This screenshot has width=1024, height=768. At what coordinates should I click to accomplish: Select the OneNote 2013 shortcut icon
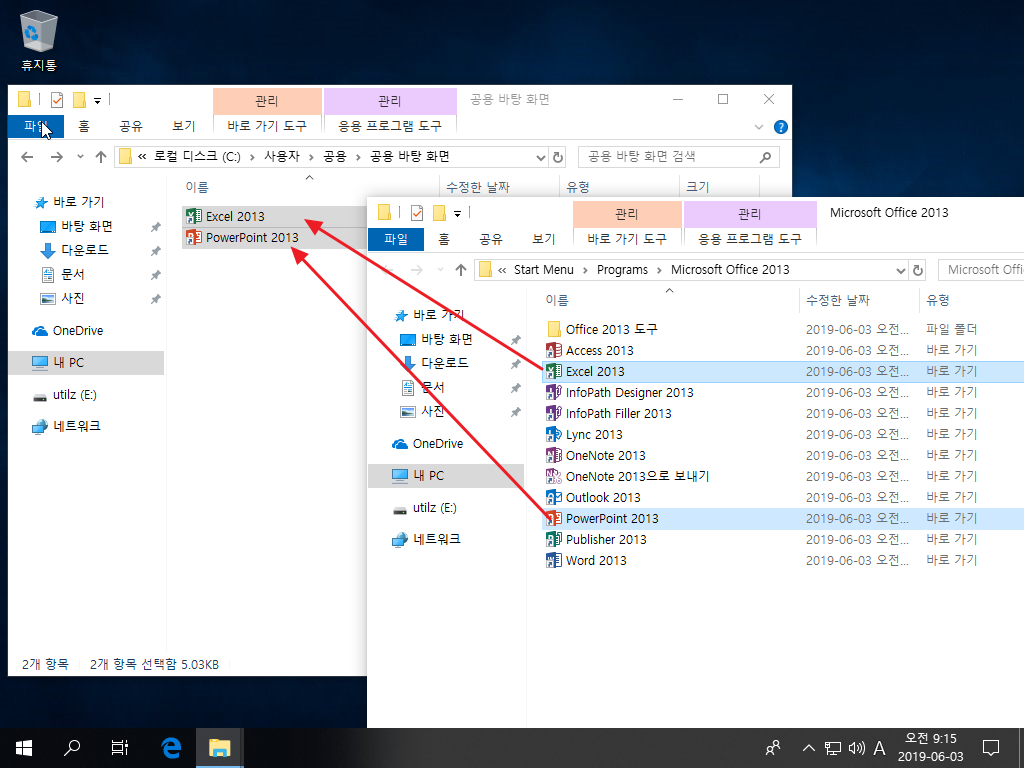pyautogui.click(x=554, y=455)
